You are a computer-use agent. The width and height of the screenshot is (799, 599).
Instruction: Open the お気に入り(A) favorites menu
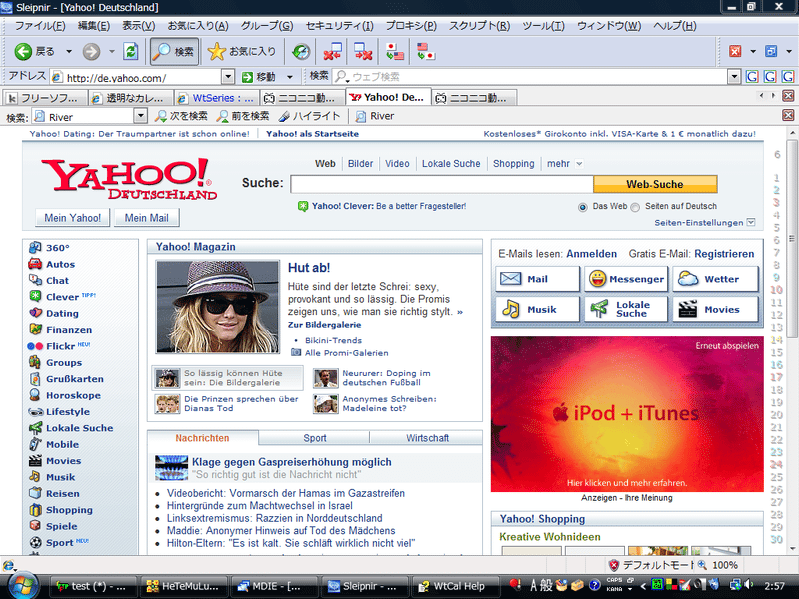(198, 26)
